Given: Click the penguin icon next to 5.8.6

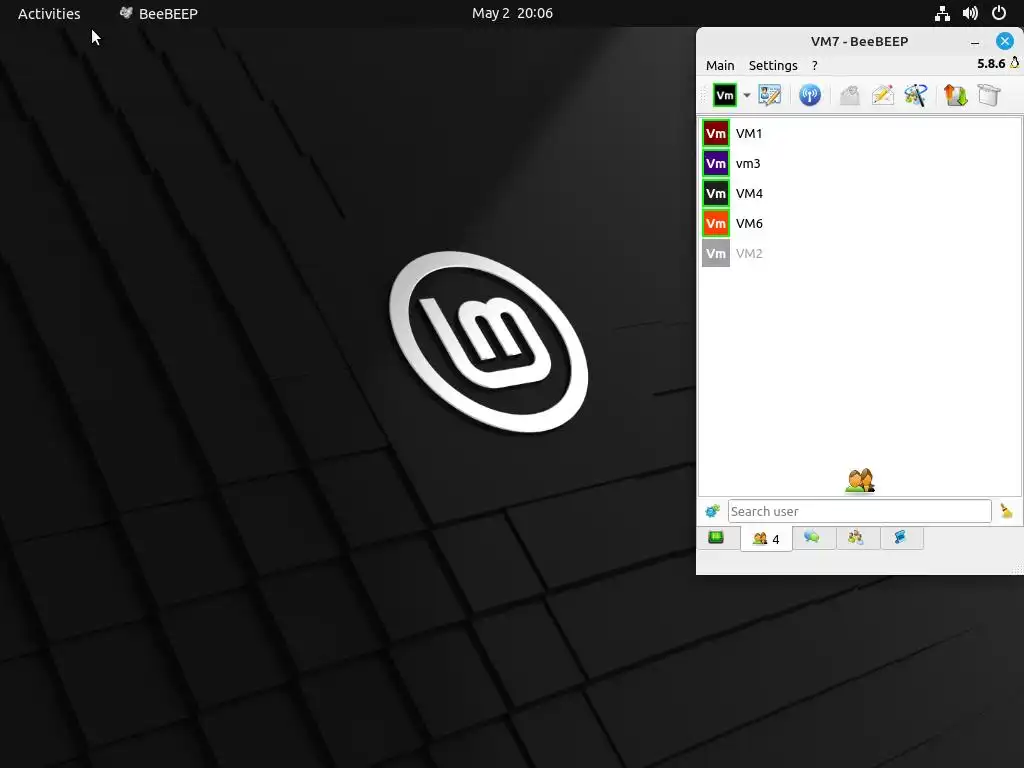Looking at the screenshot, I should [1015, 63].
